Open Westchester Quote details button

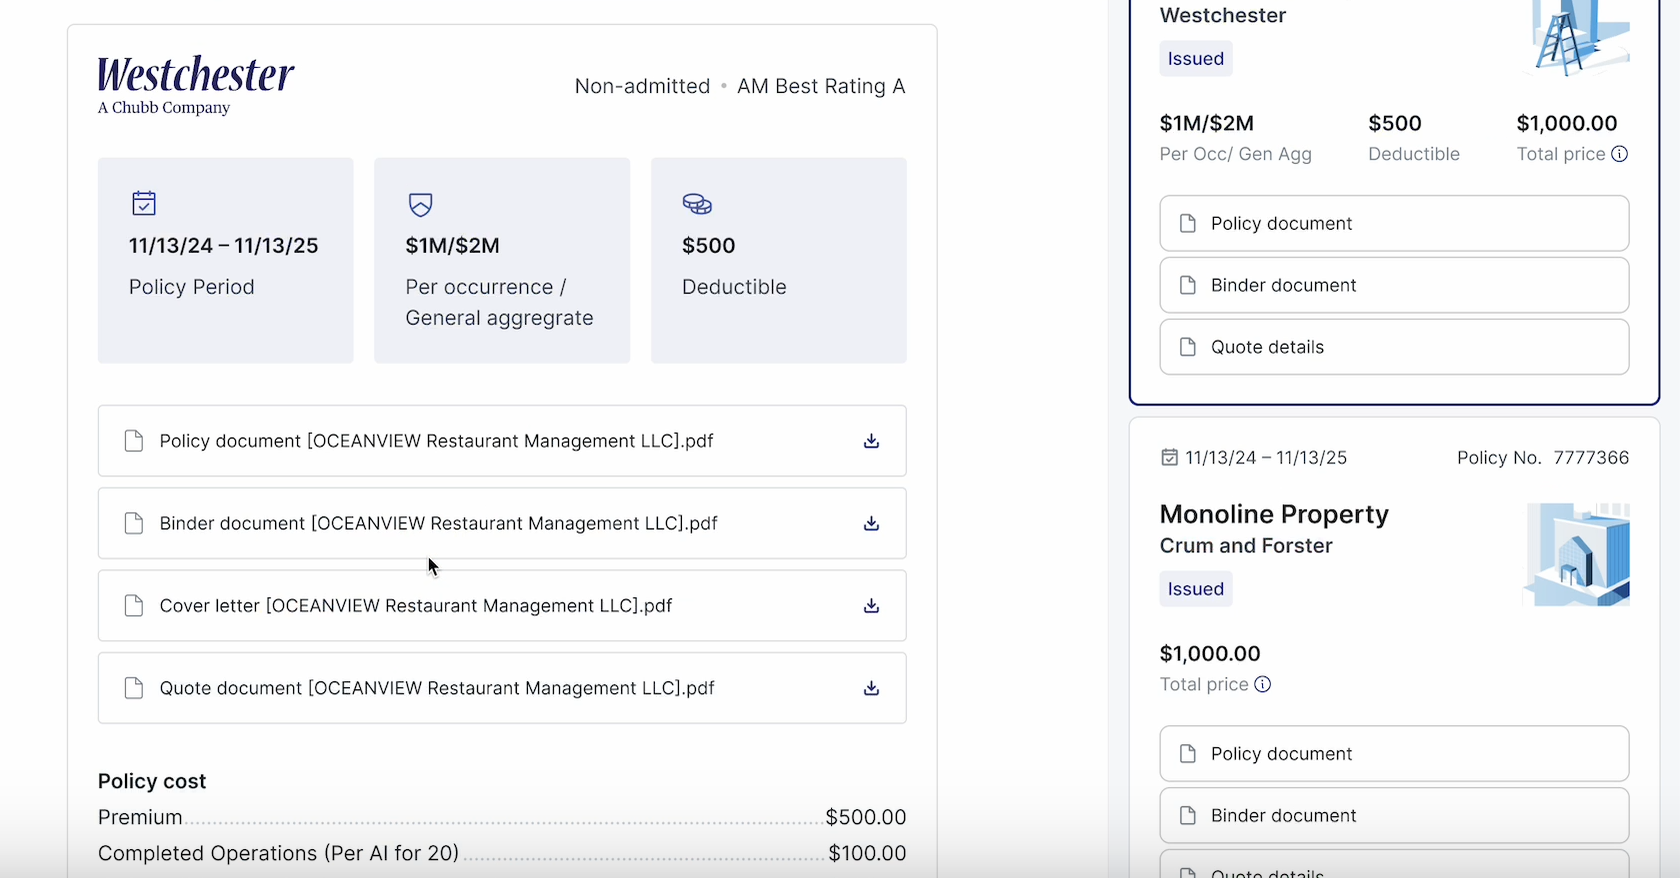click(1393, 347)
